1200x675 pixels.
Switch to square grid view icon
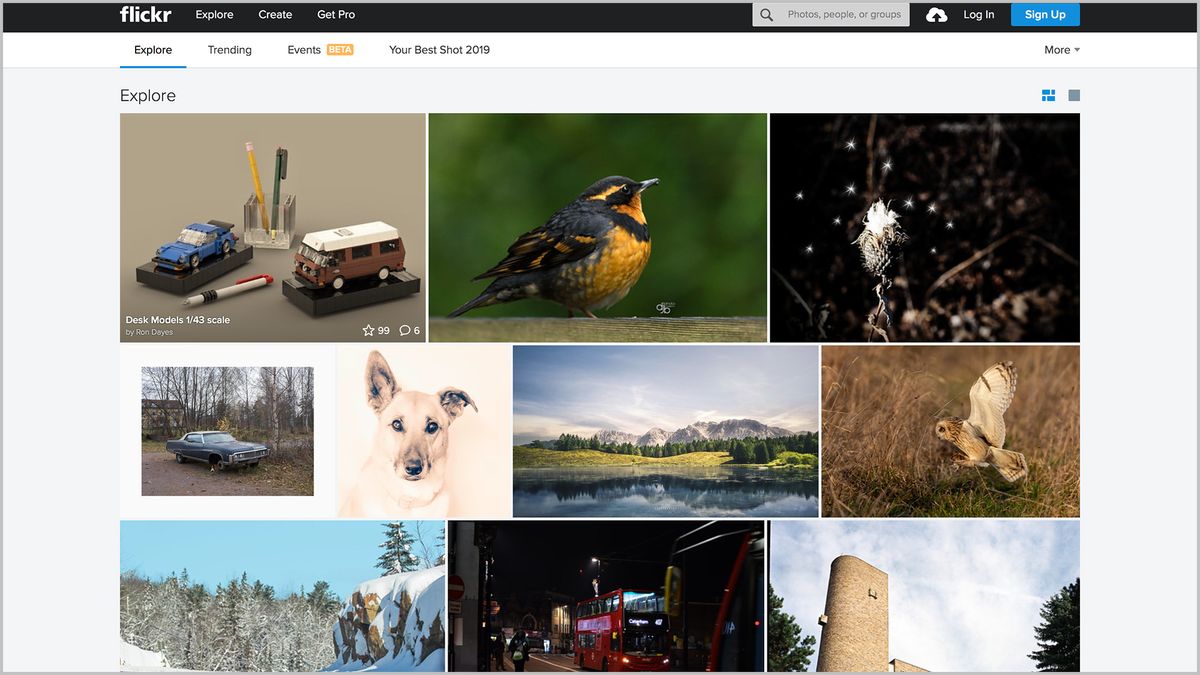(1073, 95)
